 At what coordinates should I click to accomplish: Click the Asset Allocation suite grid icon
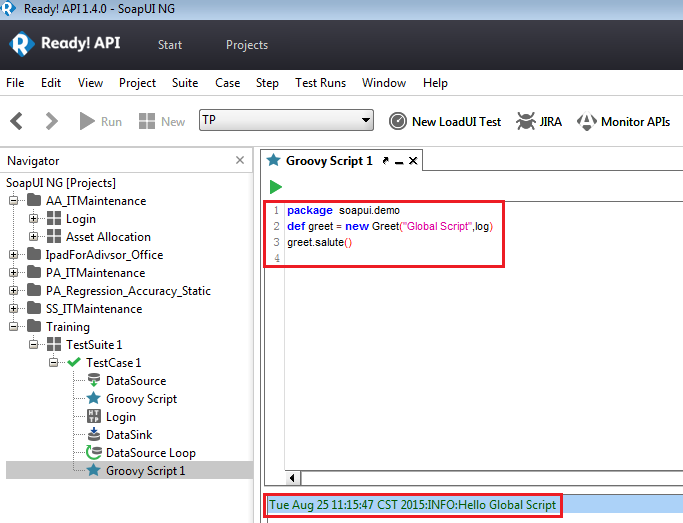(x=54, y=236)
